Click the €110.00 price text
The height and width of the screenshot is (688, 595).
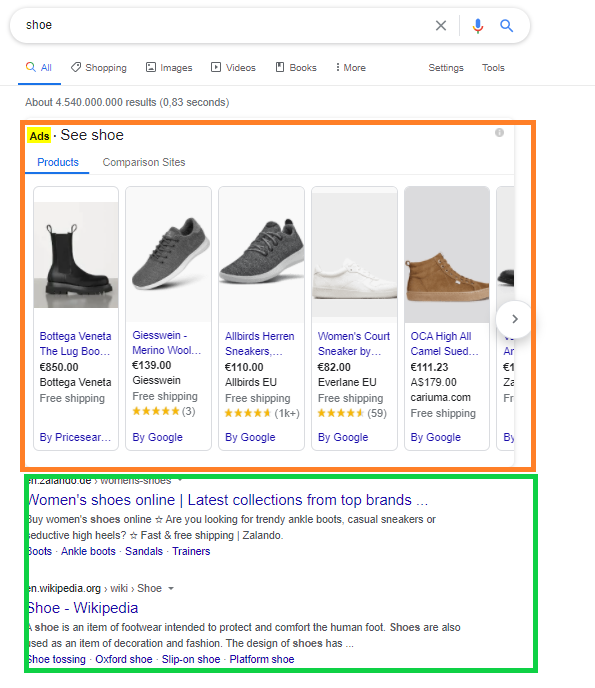pyautogui.click(x=244, y=367)
